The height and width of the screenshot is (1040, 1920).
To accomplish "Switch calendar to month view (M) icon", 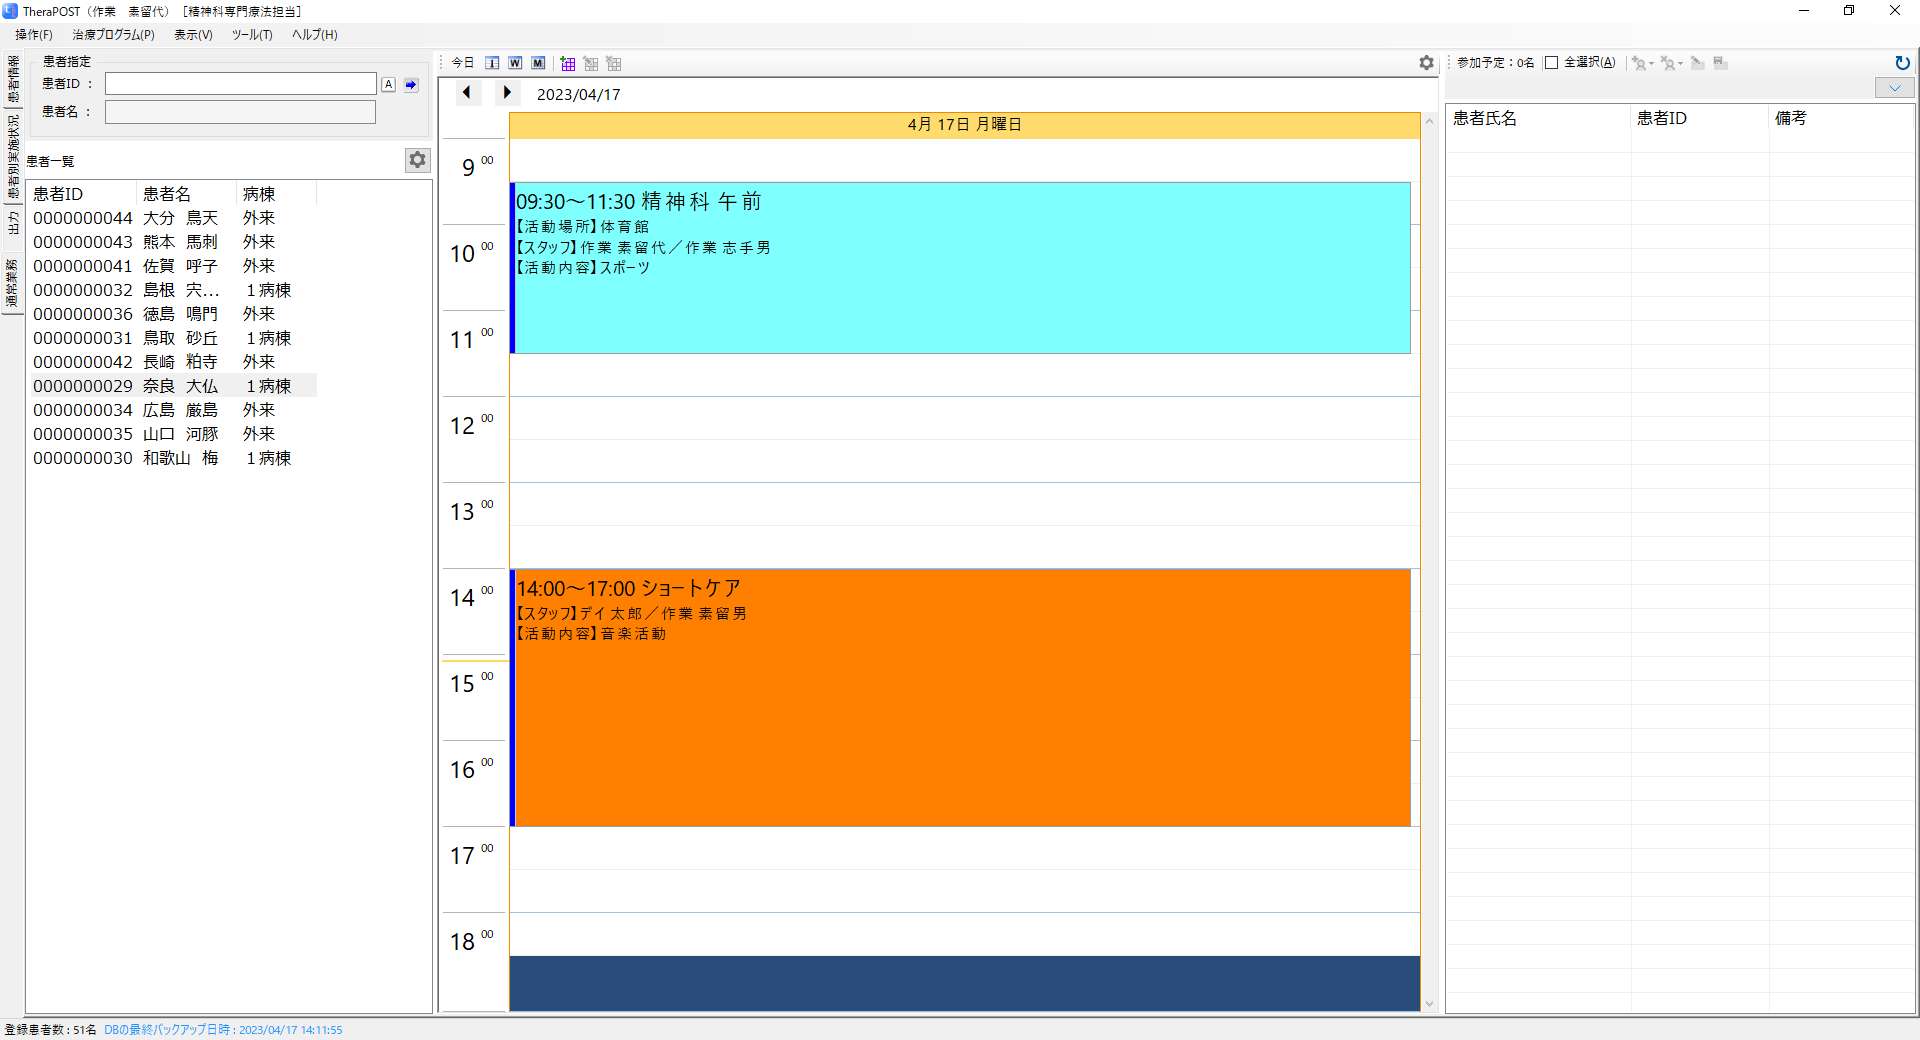I will [x=538, y=63].
